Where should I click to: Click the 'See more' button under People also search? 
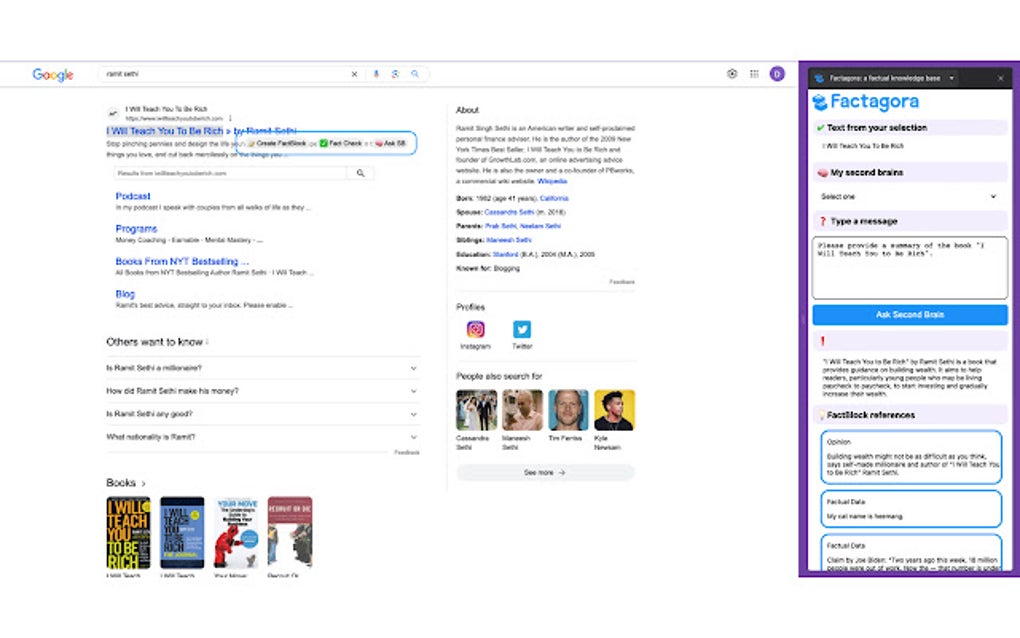[x=545, y=472]
